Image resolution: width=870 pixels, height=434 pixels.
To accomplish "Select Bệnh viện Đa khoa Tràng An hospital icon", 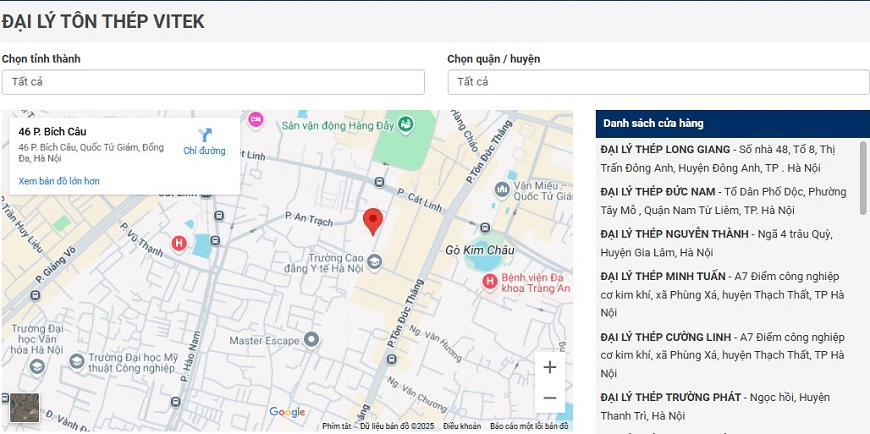I will point(489,282).
